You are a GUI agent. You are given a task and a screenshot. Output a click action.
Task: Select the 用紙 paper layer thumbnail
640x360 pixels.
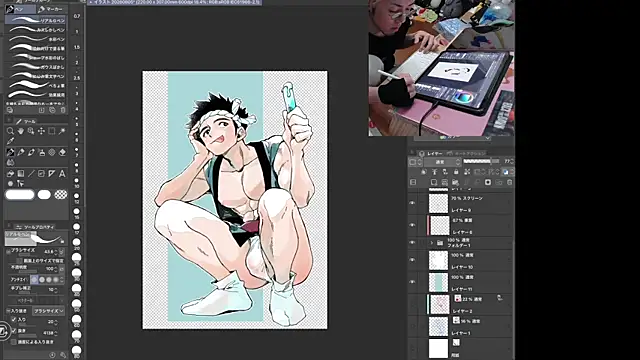tap(438, 349)
